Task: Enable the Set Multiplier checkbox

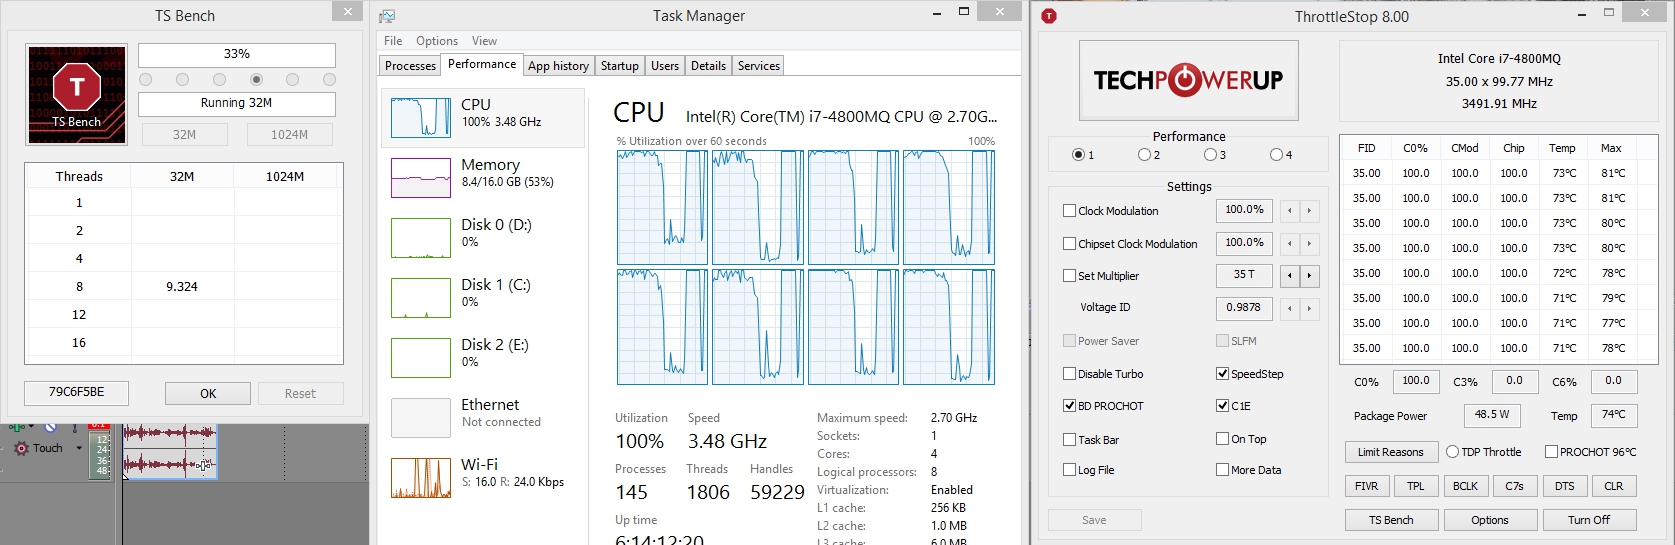Action: pos(1069,276)
